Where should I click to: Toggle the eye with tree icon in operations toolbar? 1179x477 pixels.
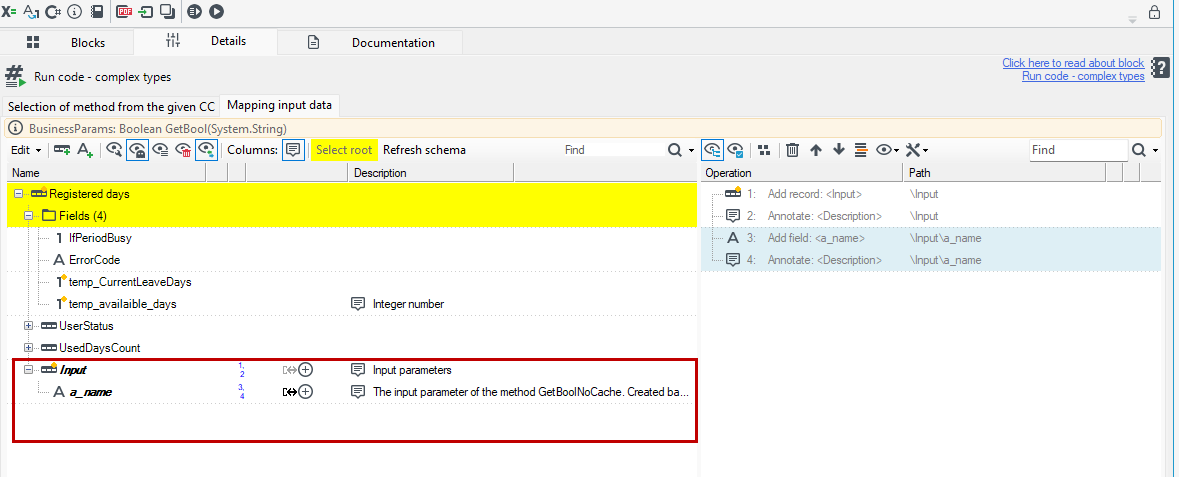pyautogui.click(x=712, y=150)
